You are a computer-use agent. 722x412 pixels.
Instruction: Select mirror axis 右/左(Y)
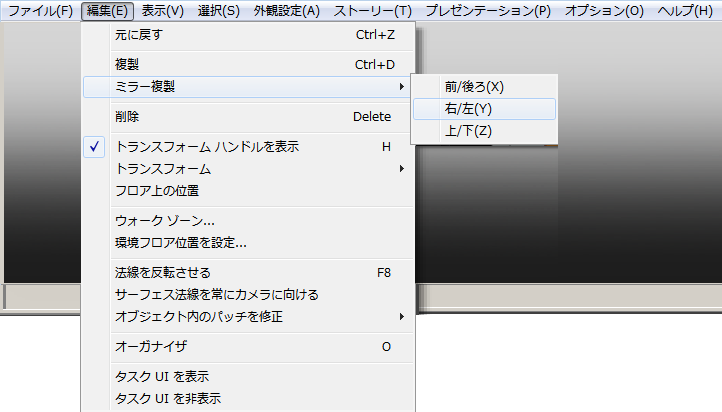pos(484,109)
